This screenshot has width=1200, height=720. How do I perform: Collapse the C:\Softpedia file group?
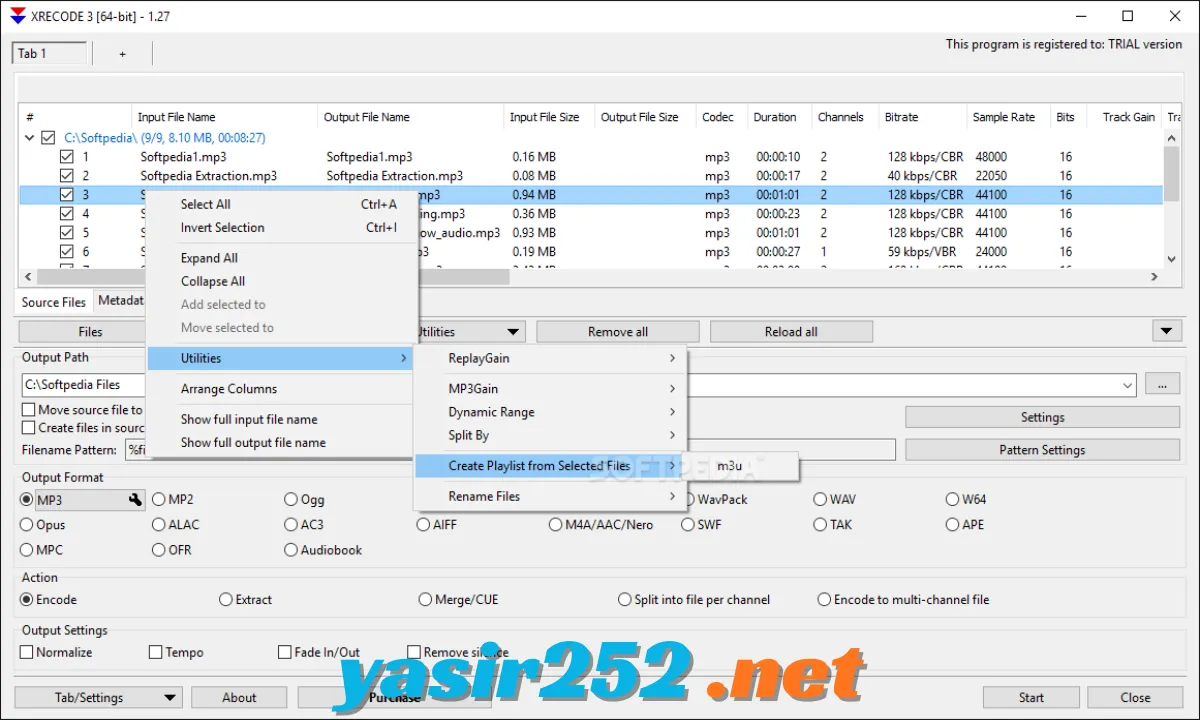(x=30, y=138)
